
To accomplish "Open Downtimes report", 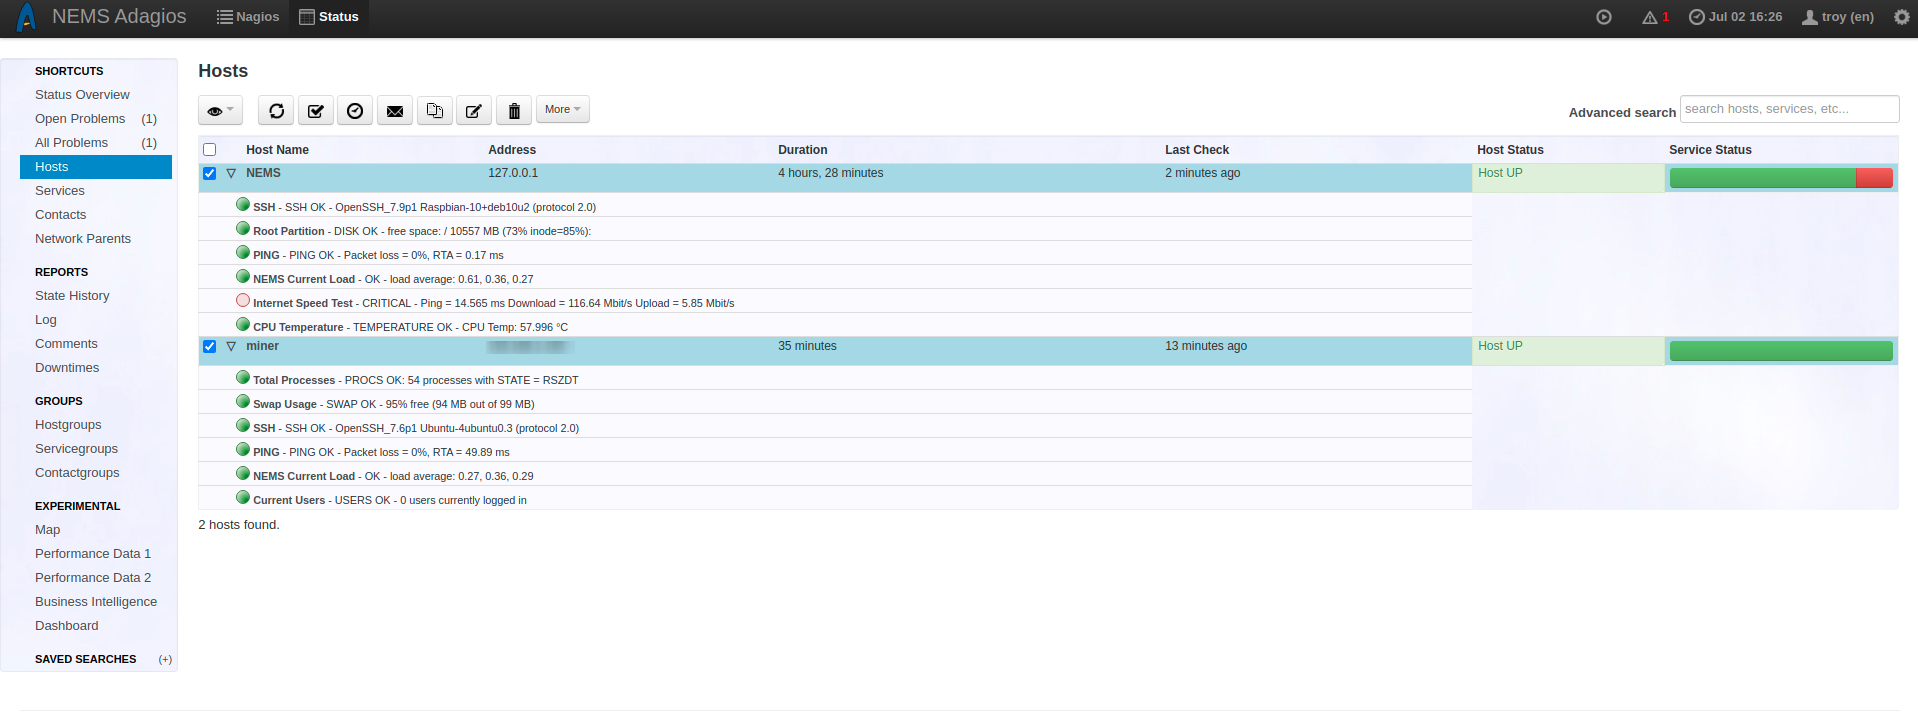I will 67,368.
